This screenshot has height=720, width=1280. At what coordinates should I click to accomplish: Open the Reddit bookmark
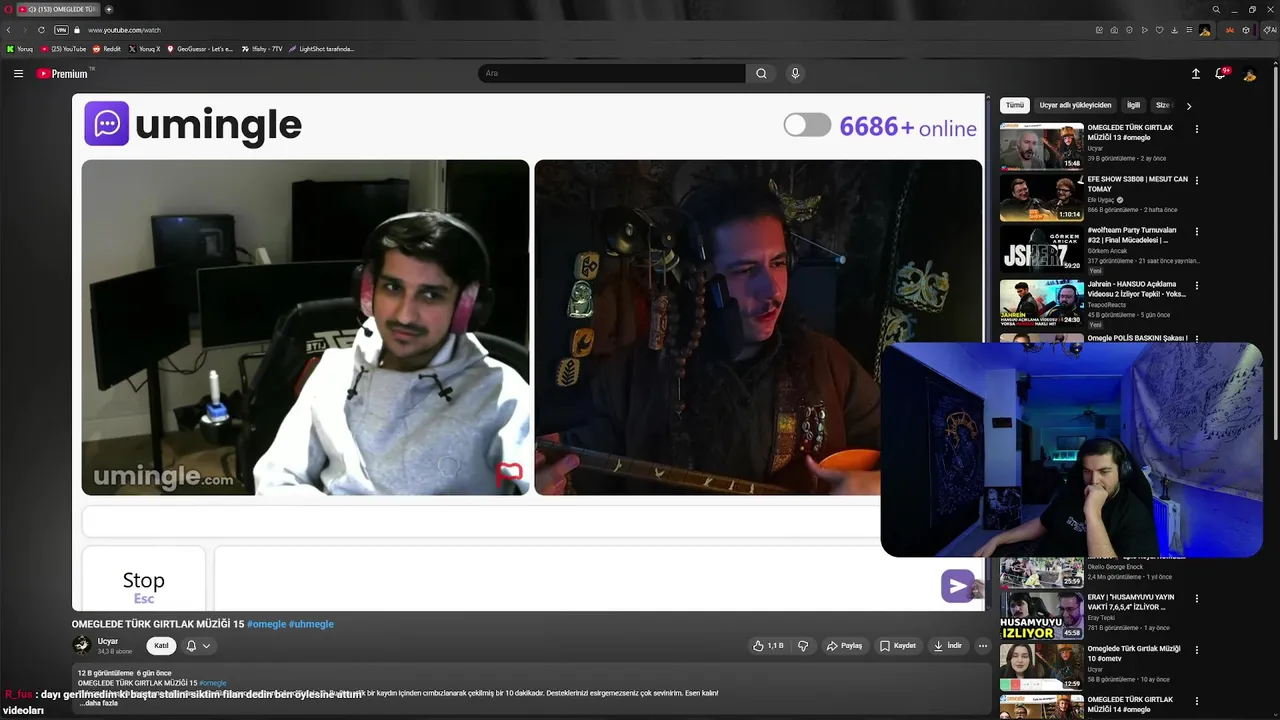(107, 49)
